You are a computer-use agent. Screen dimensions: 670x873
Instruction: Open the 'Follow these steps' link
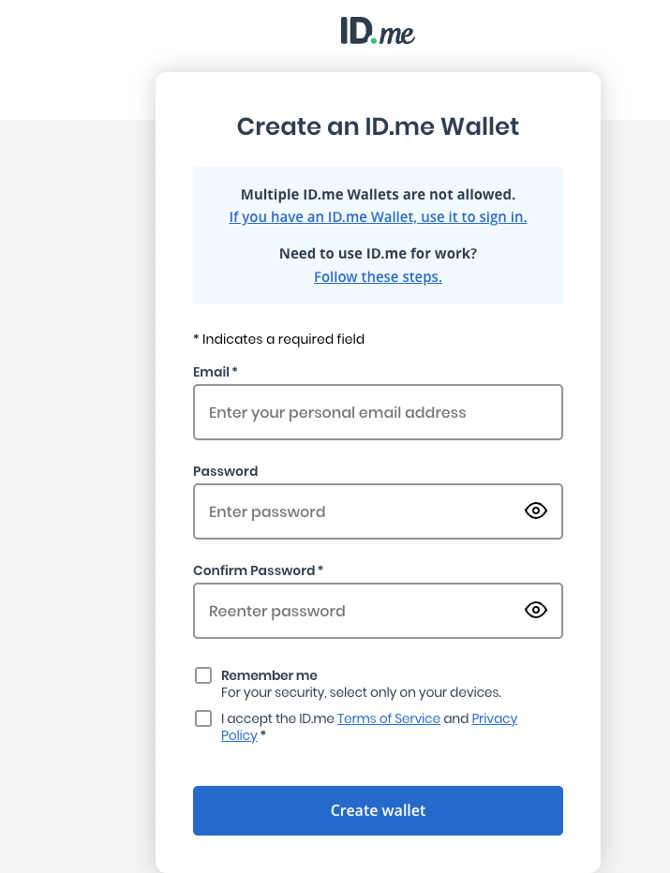coord(377,277)
